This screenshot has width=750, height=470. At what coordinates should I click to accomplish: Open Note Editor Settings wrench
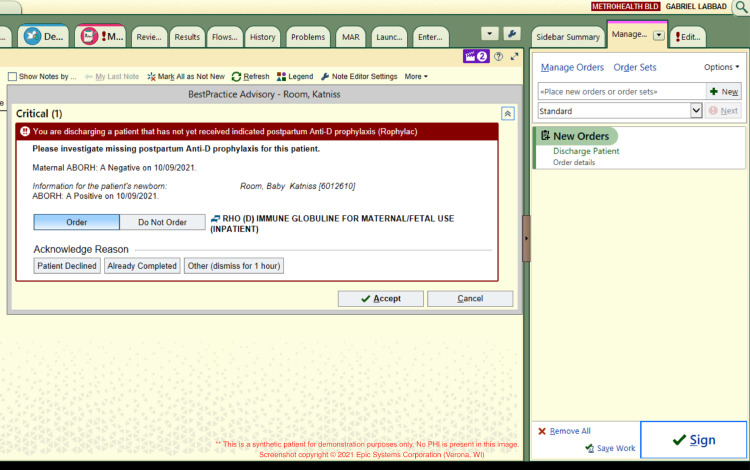point(326,76)
